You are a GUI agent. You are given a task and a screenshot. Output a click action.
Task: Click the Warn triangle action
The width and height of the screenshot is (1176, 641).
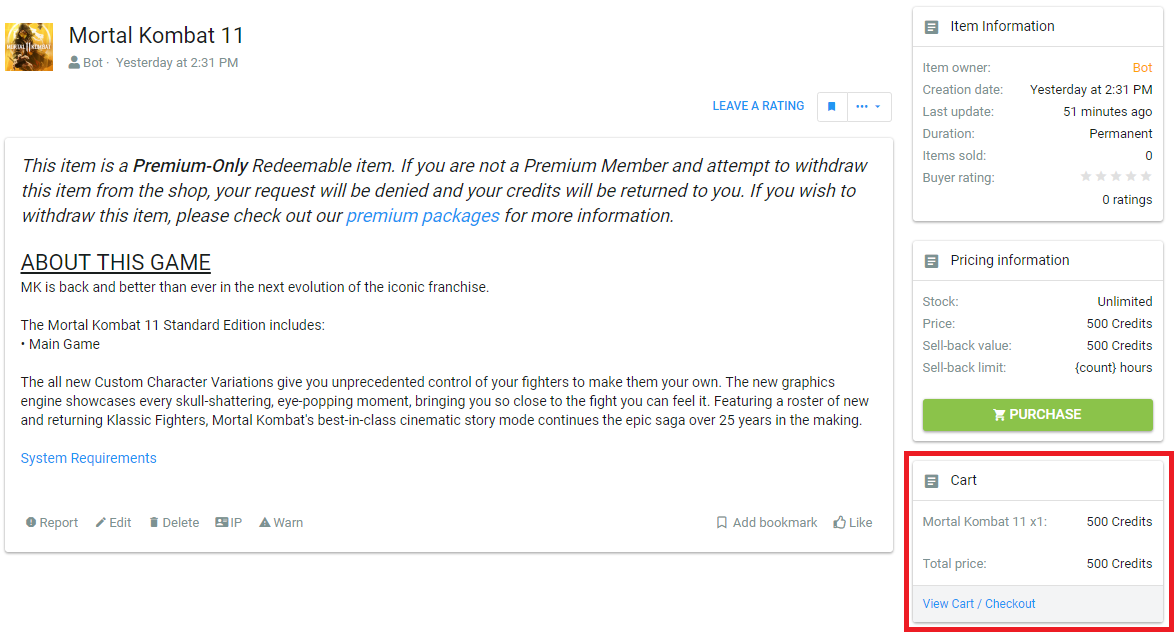pos(281,522)
